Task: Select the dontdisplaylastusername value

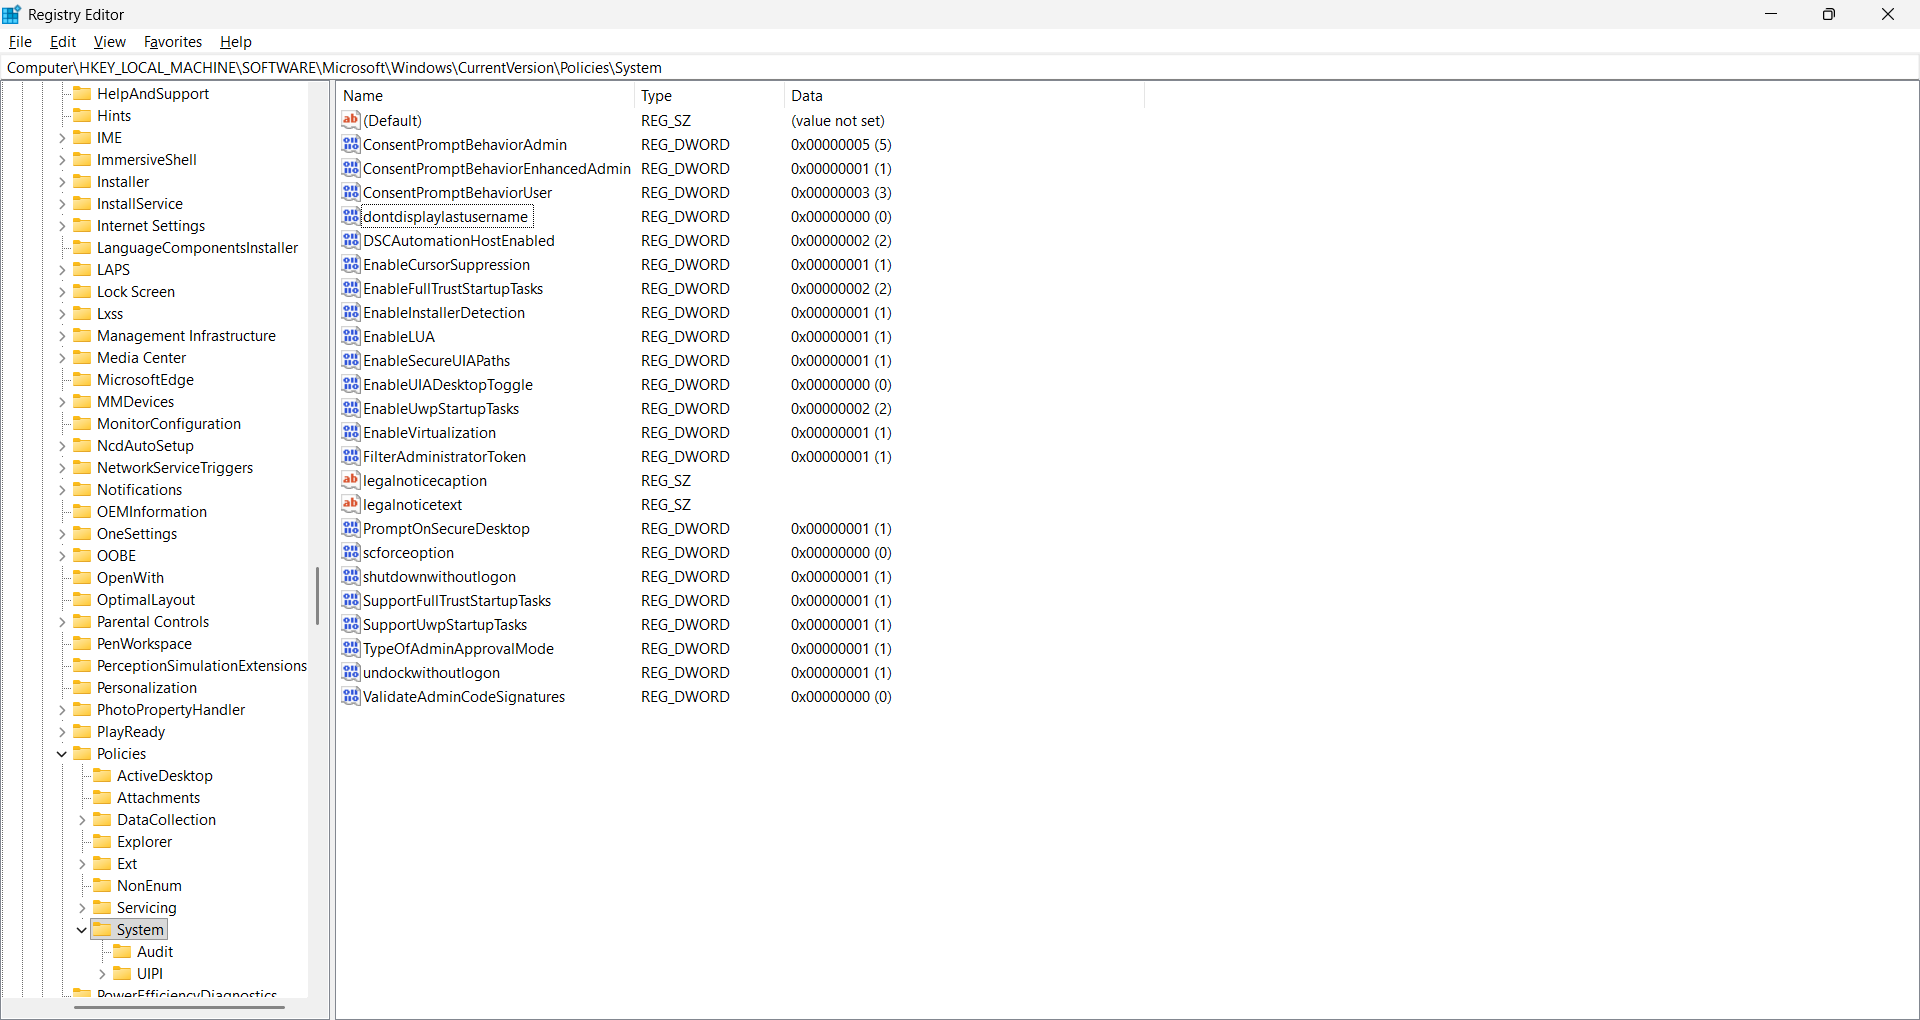Action: (445, 216)
